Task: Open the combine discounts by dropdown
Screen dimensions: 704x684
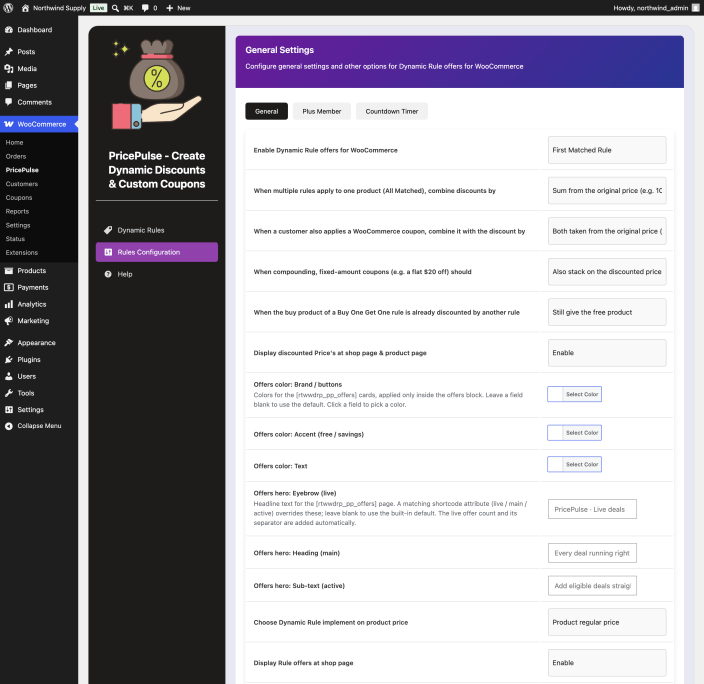Action: 607,190
